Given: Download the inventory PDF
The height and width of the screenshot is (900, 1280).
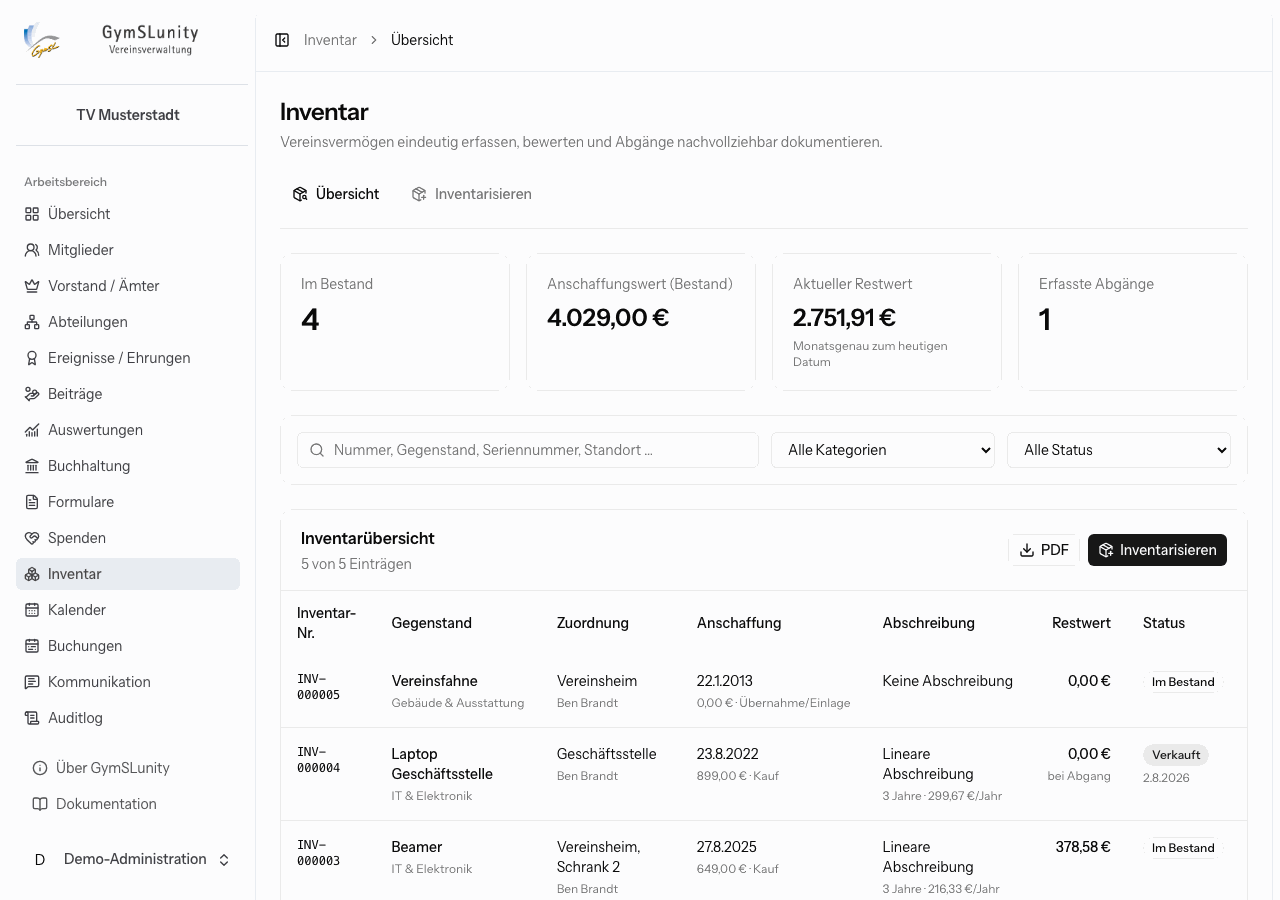Looking at the screenshot, I should (x=1044, y=550).
